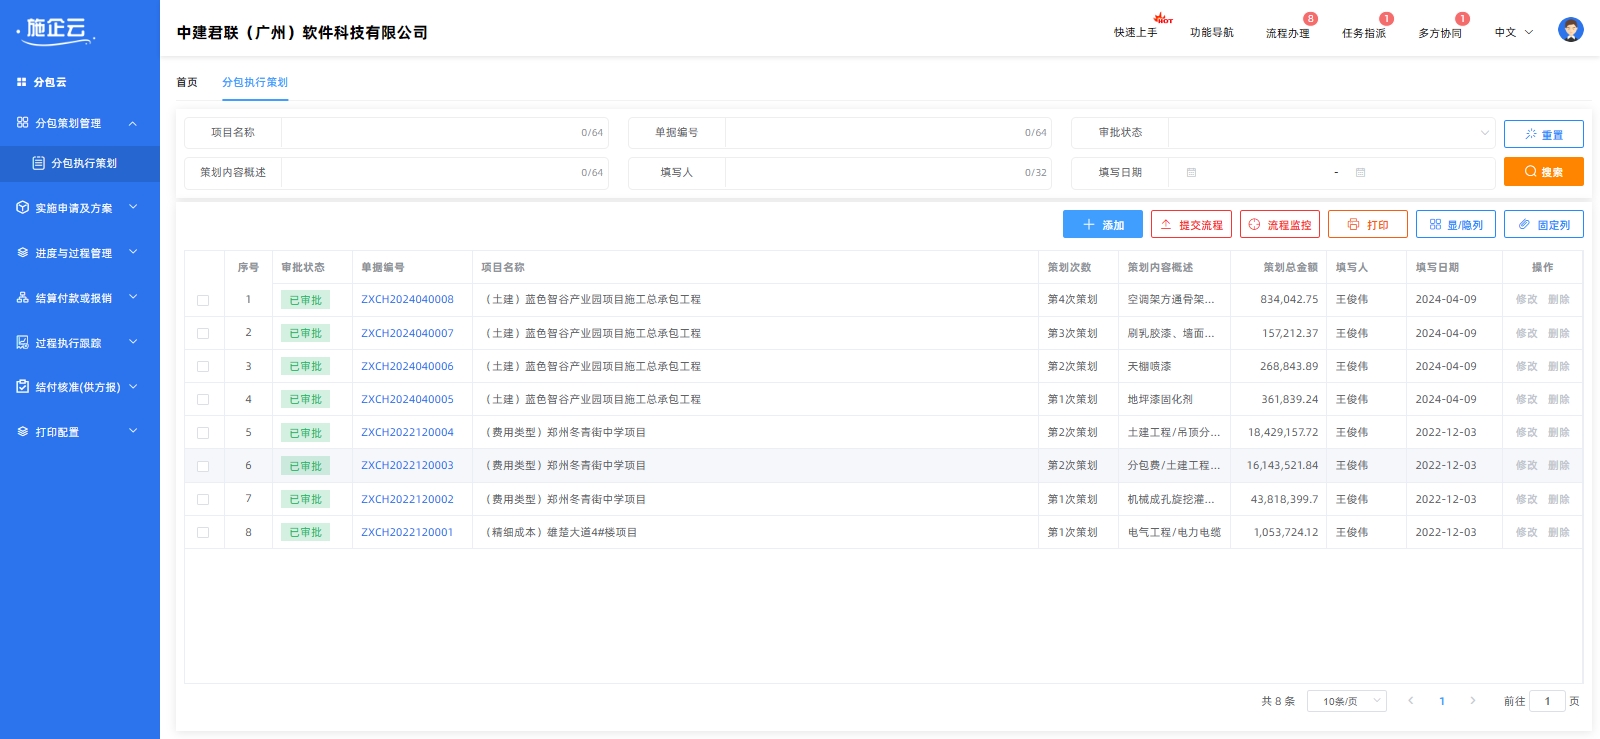Click the 重置 reset button
This screenshot has width=1600, height=739.
point(1543,134)
